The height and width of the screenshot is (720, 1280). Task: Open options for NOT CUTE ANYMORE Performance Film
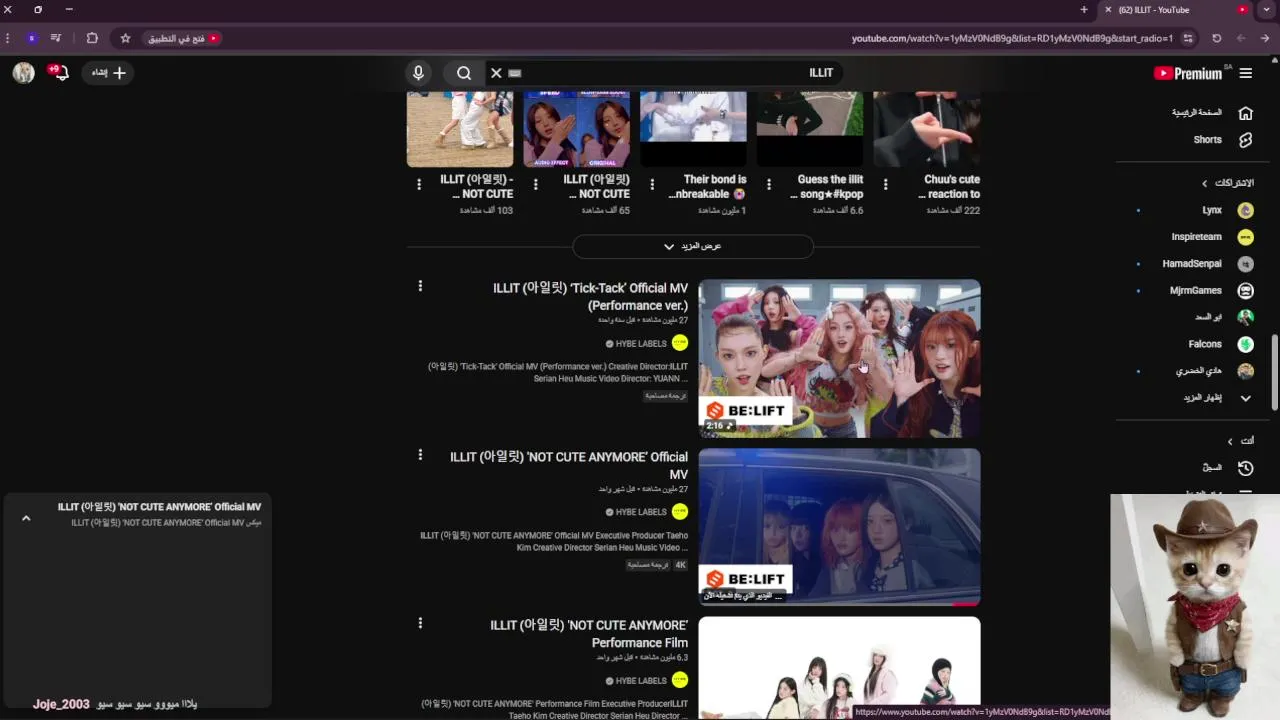point(420,623)
